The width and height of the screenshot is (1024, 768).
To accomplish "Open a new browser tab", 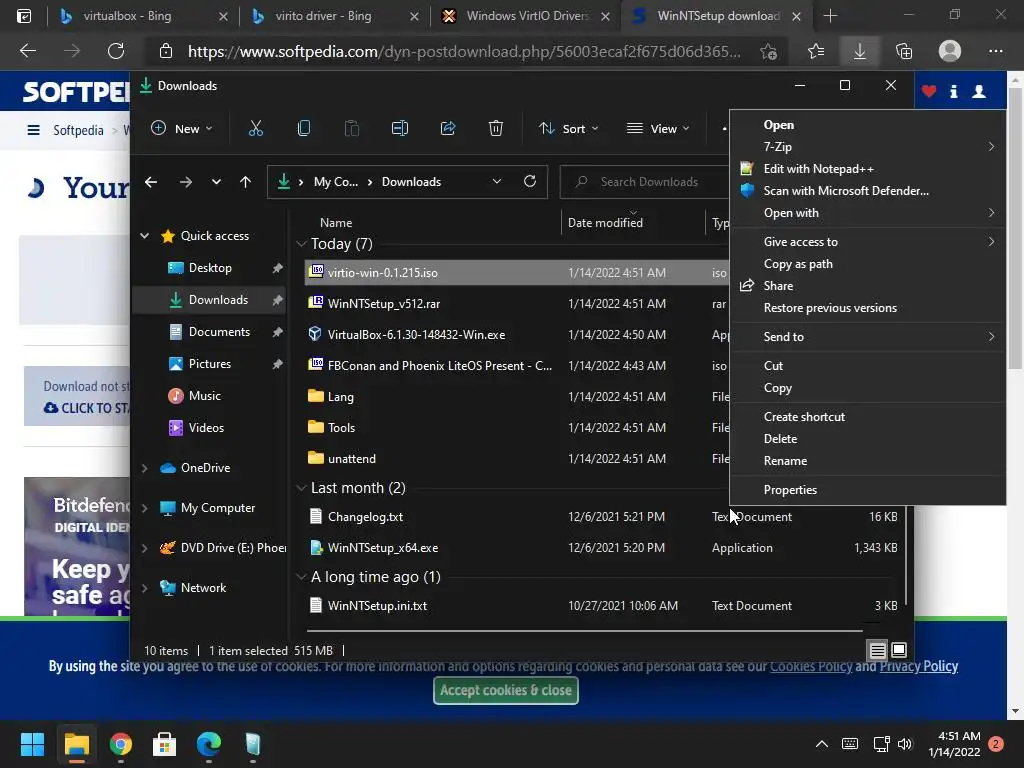I will (x=831, y=16).
